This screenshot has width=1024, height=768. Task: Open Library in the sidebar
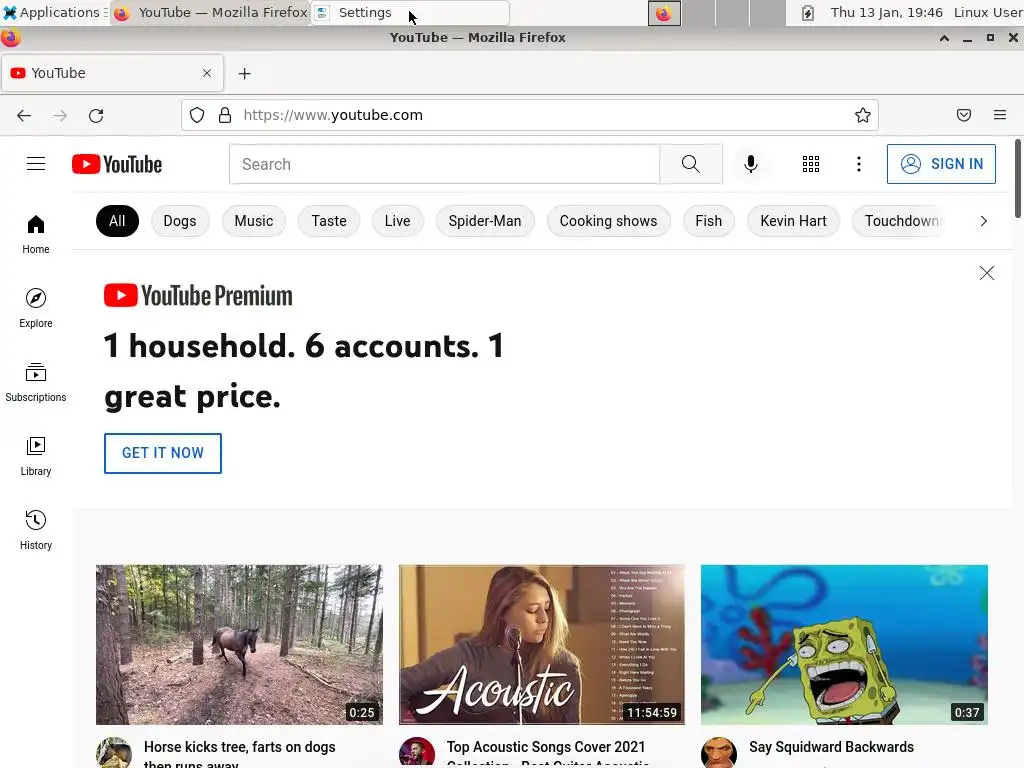(x=36, y=456)
